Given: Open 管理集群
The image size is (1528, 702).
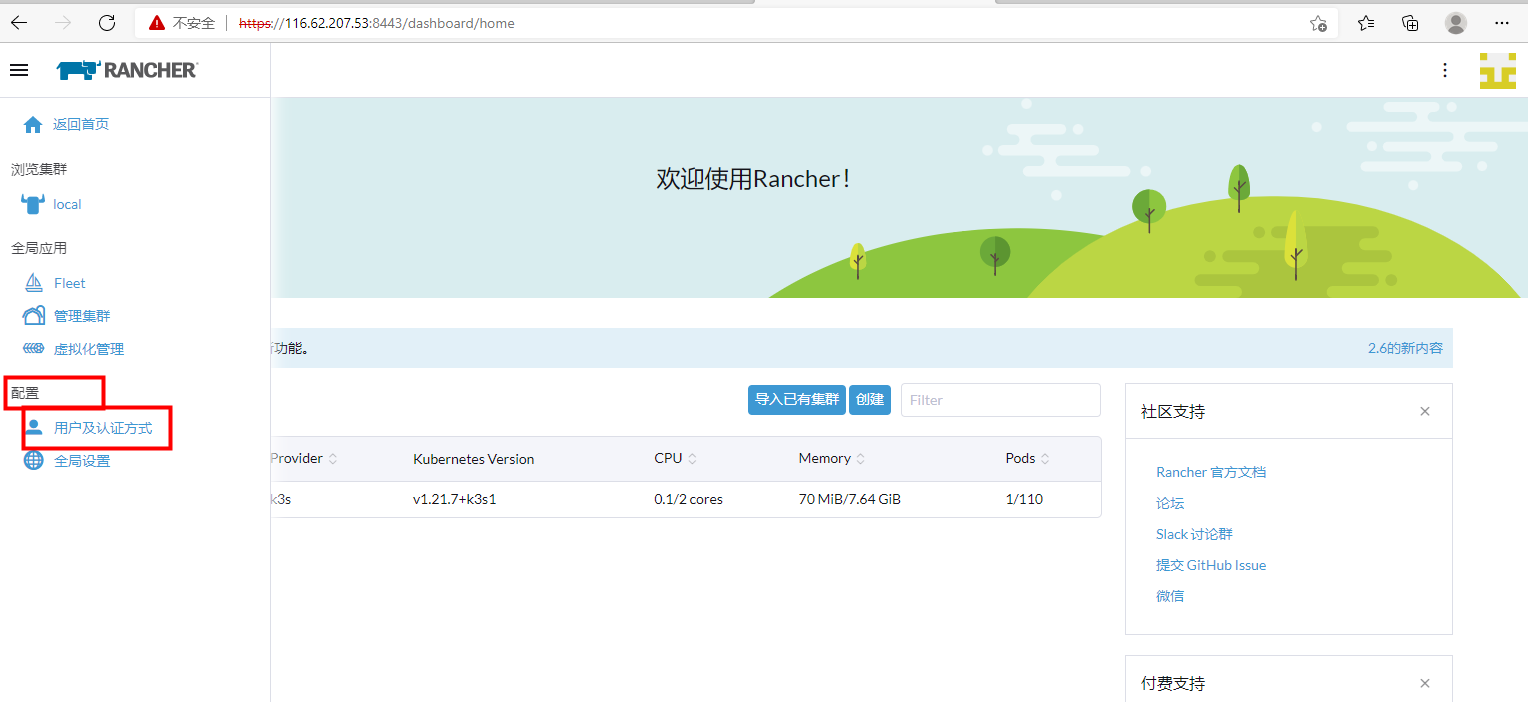Looking at the screenshot, I should (x=82, y=316).
